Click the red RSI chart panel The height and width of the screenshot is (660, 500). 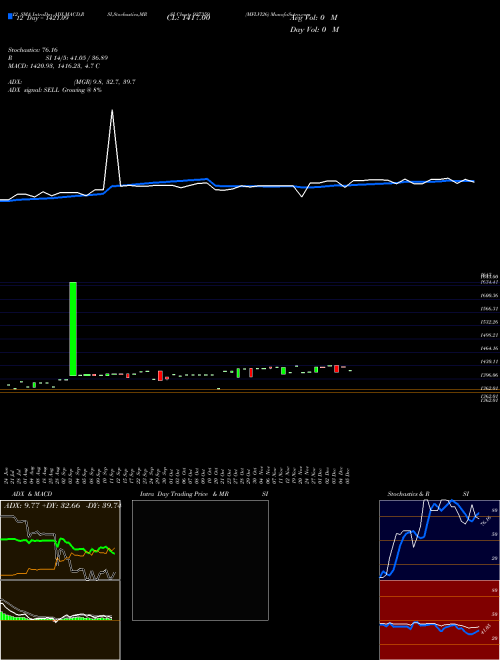click(439, 620)
